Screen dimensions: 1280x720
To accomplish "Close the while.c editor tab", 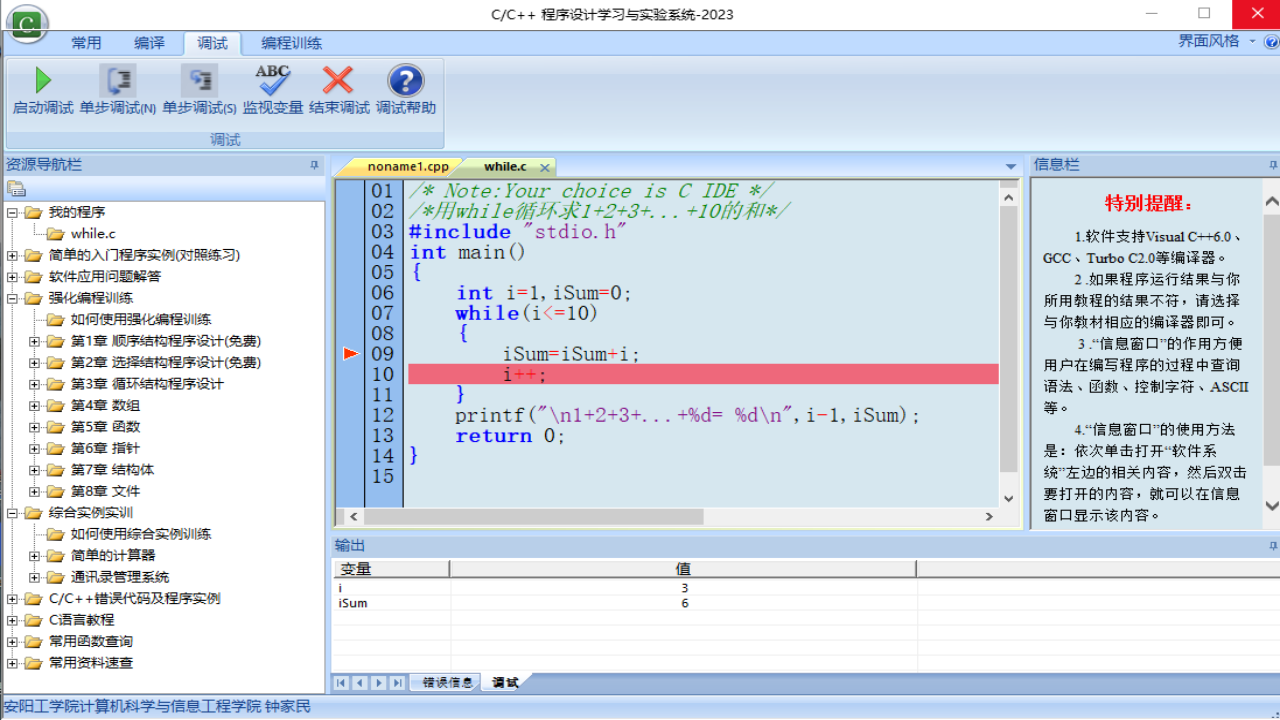I will coord(543,167).
